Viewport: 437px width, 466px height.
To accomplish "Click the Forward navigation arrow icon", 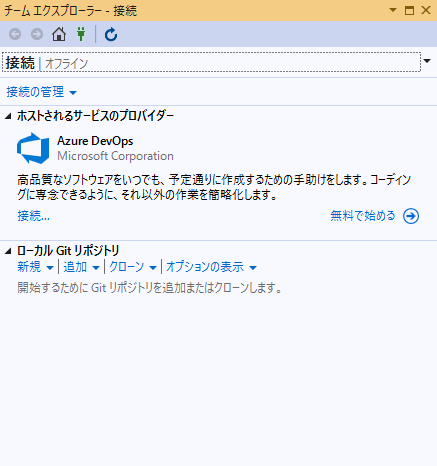I will (37, 34).
